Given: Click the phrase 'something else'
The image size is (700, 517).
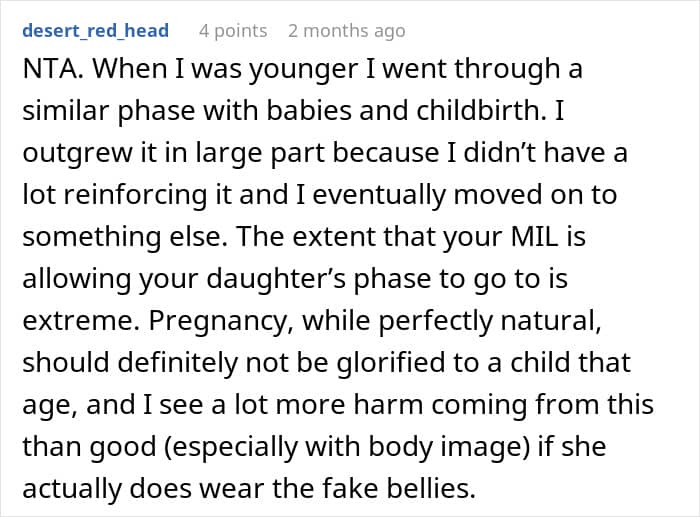Looking at the screenshot, I should pos(121,237).
